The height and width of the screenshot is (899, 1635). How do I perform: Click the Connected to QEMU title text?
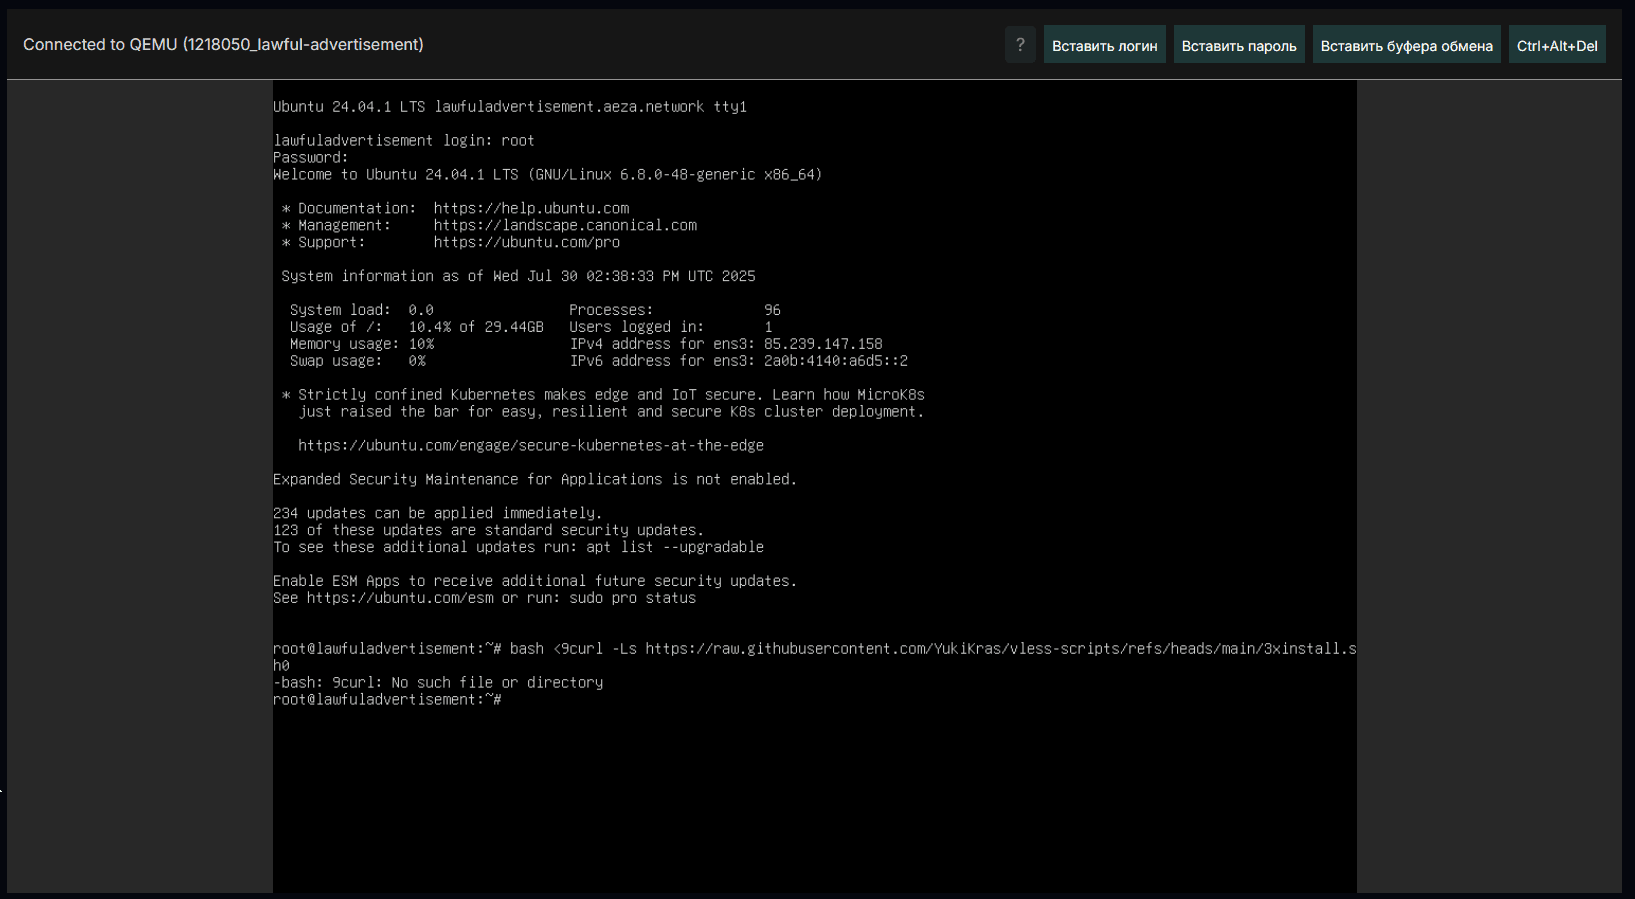point(223,45)
